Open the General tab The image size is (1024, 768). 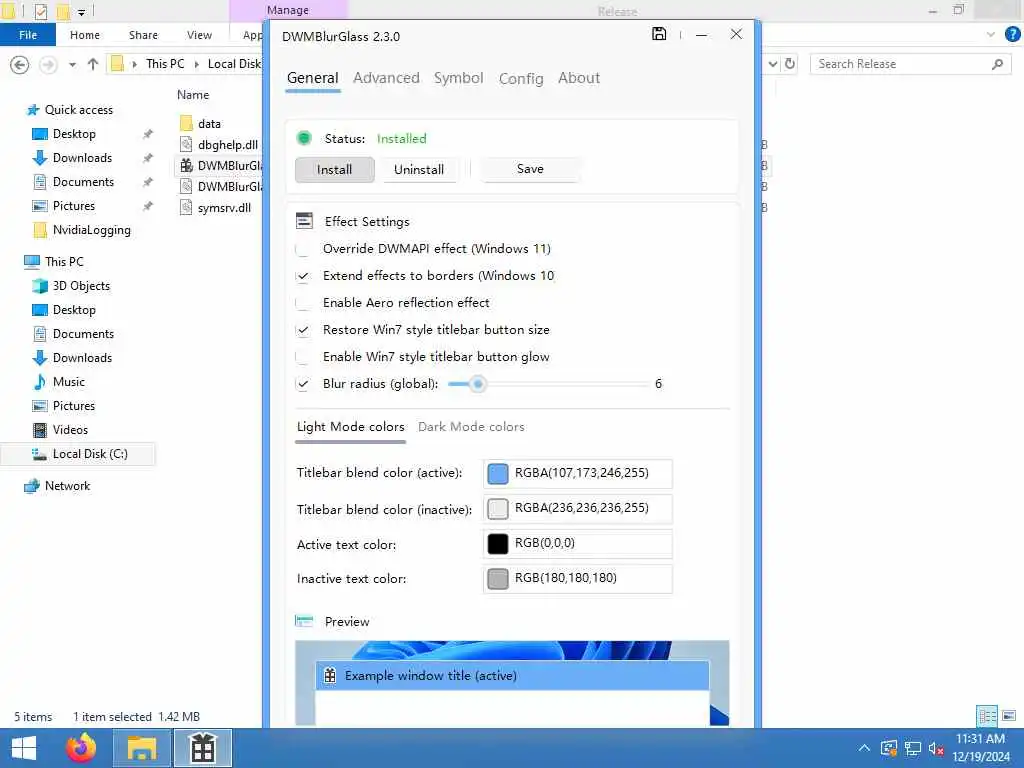[312, 78]
